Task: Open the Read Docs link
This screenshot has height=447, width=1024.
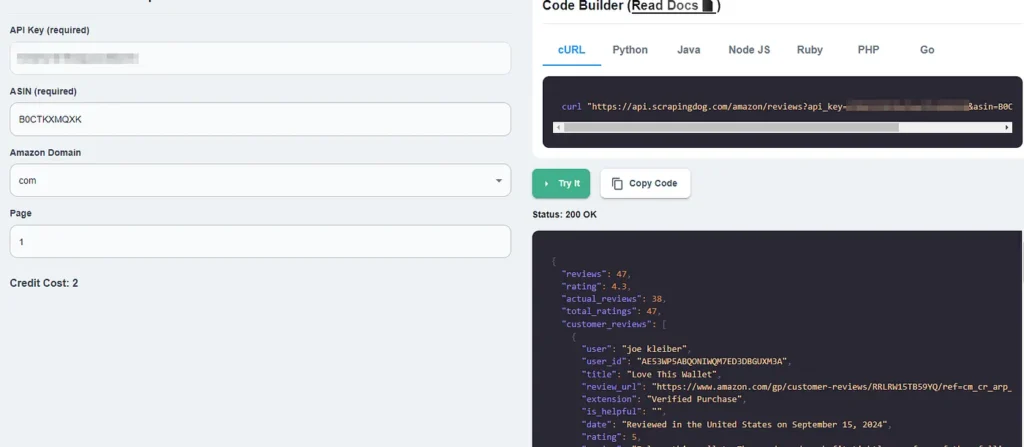Action: click(665, 6)
